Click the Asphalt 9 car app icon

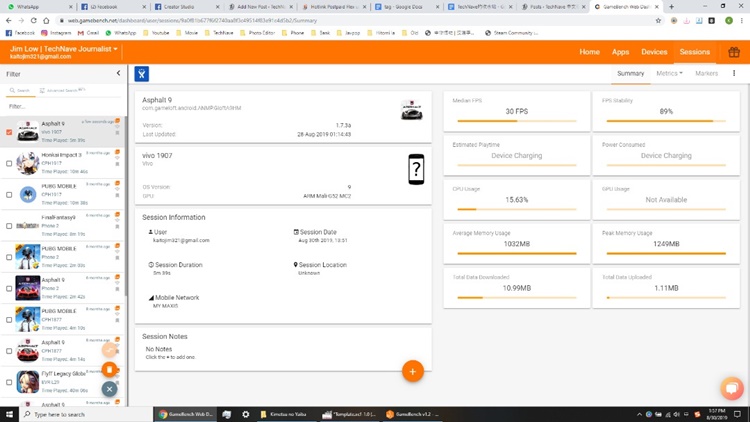click(x=411, y=110)
